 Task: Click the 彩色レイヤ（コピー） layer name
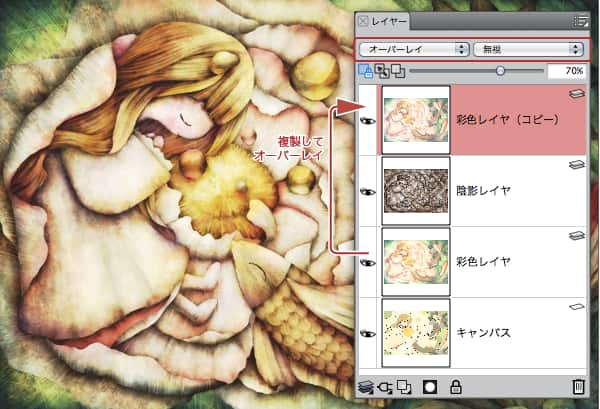click(507, 120)
